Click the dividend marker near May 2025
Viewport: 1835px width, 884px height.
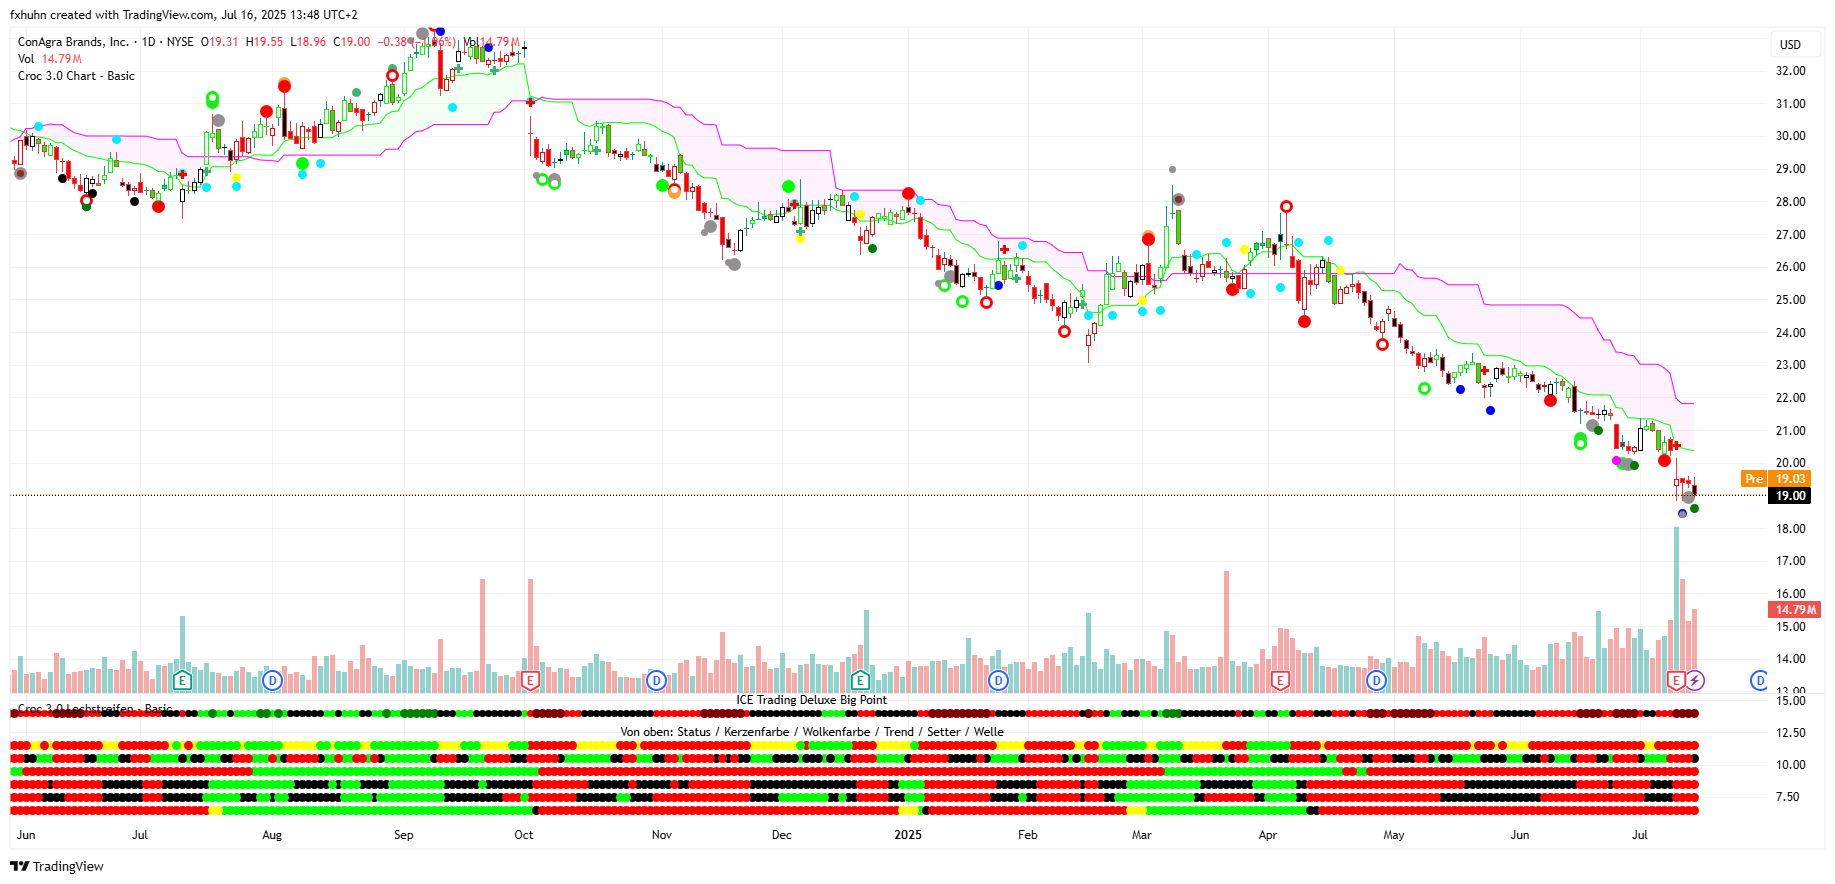(x=1376, y=681)
